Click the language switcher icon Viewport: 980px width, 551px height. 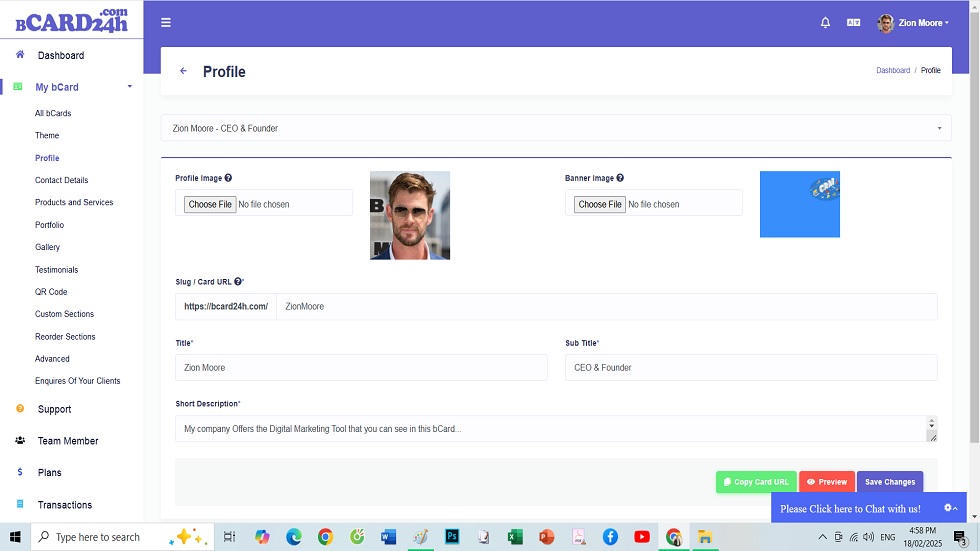tap(853, 22)
